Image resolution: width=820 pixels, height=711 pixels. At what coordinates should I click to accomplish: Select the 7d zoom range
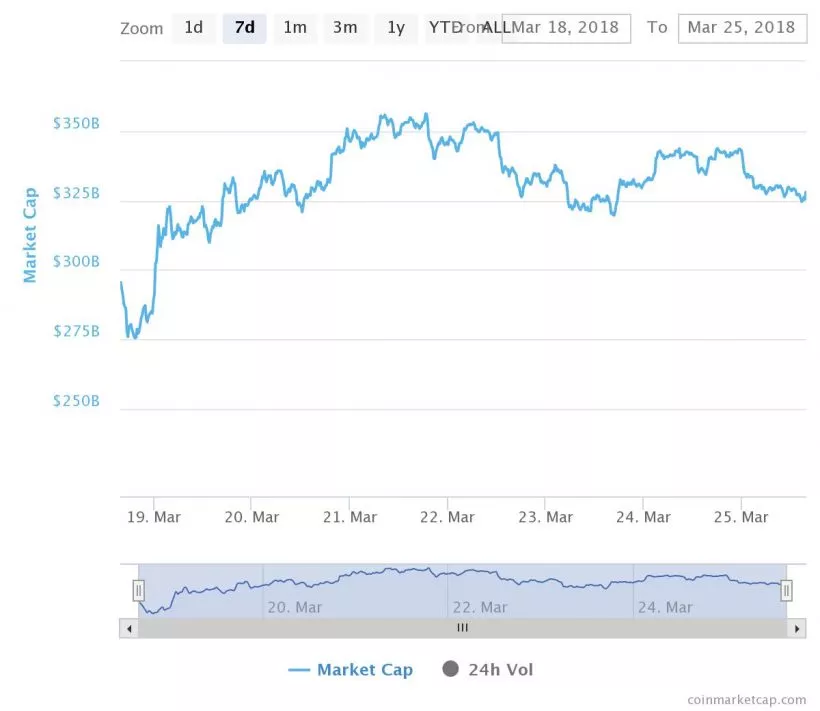pyautogui.click(x=244, y=28)
